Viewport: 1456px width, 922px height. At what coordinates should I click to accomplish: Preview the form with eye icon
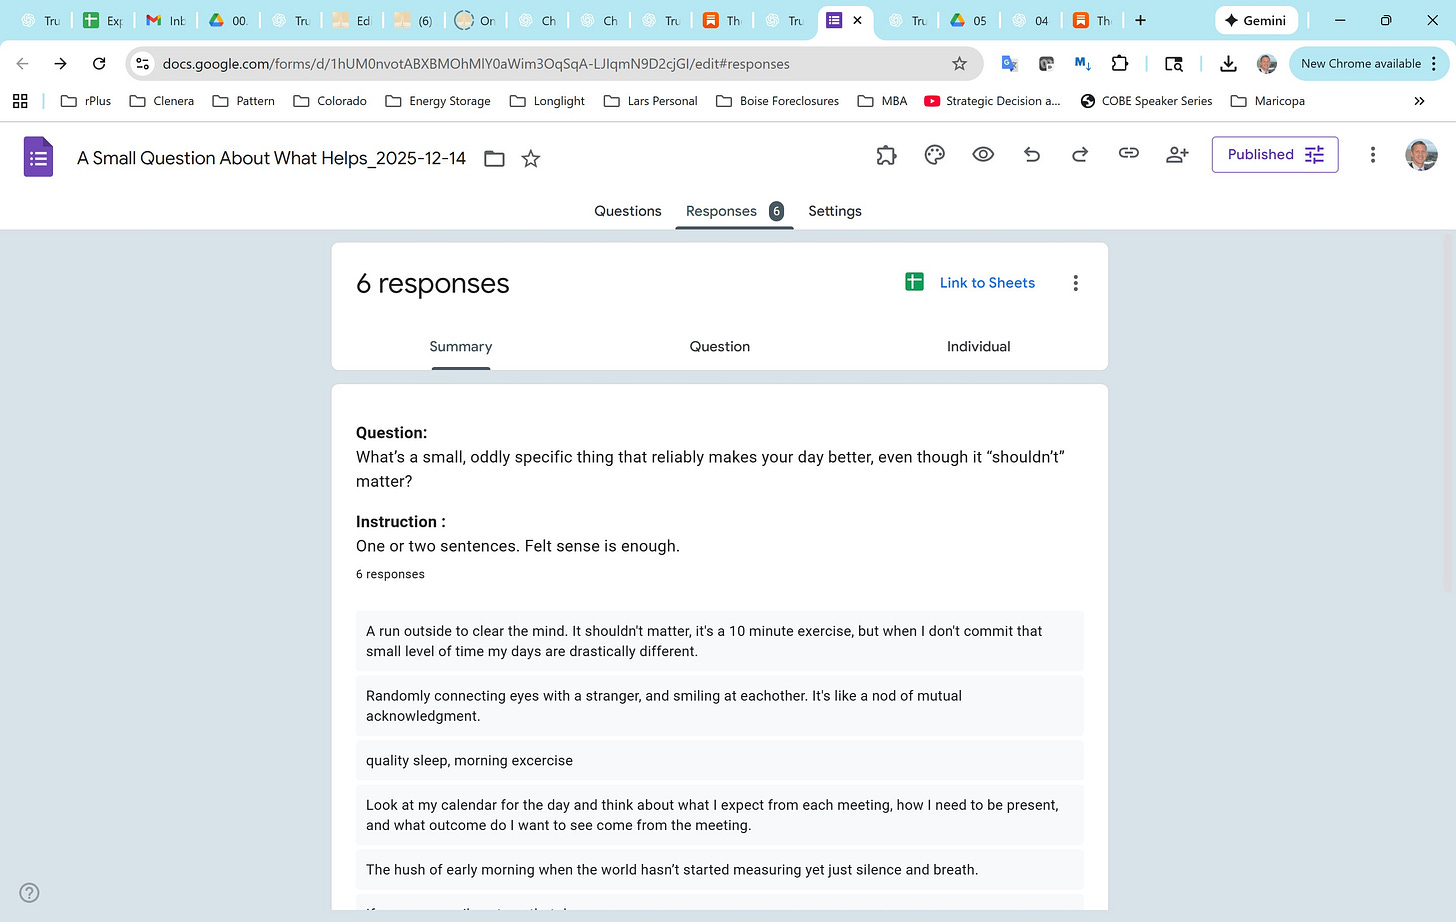983,154
